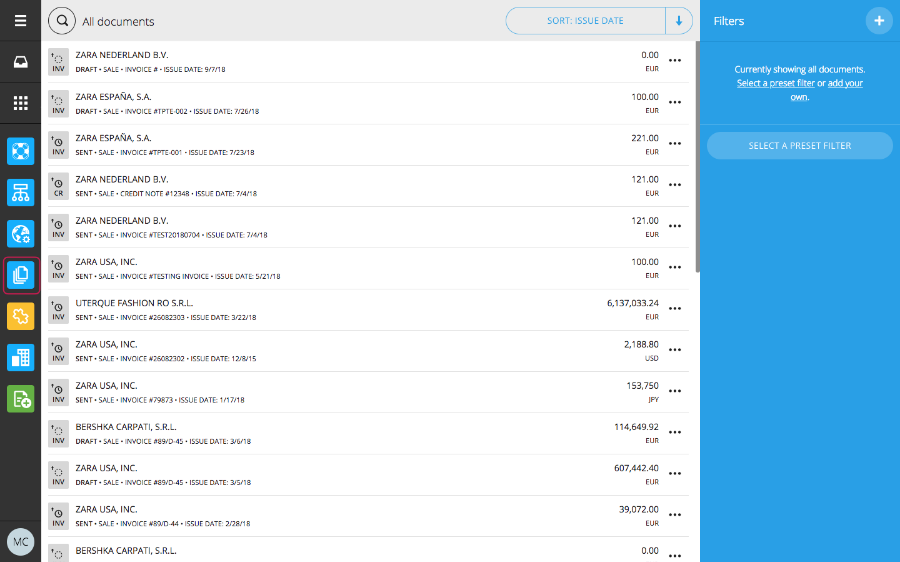Open more options for 9/7/18 draft invoice

pyautogui.click(x=675, y=61)
